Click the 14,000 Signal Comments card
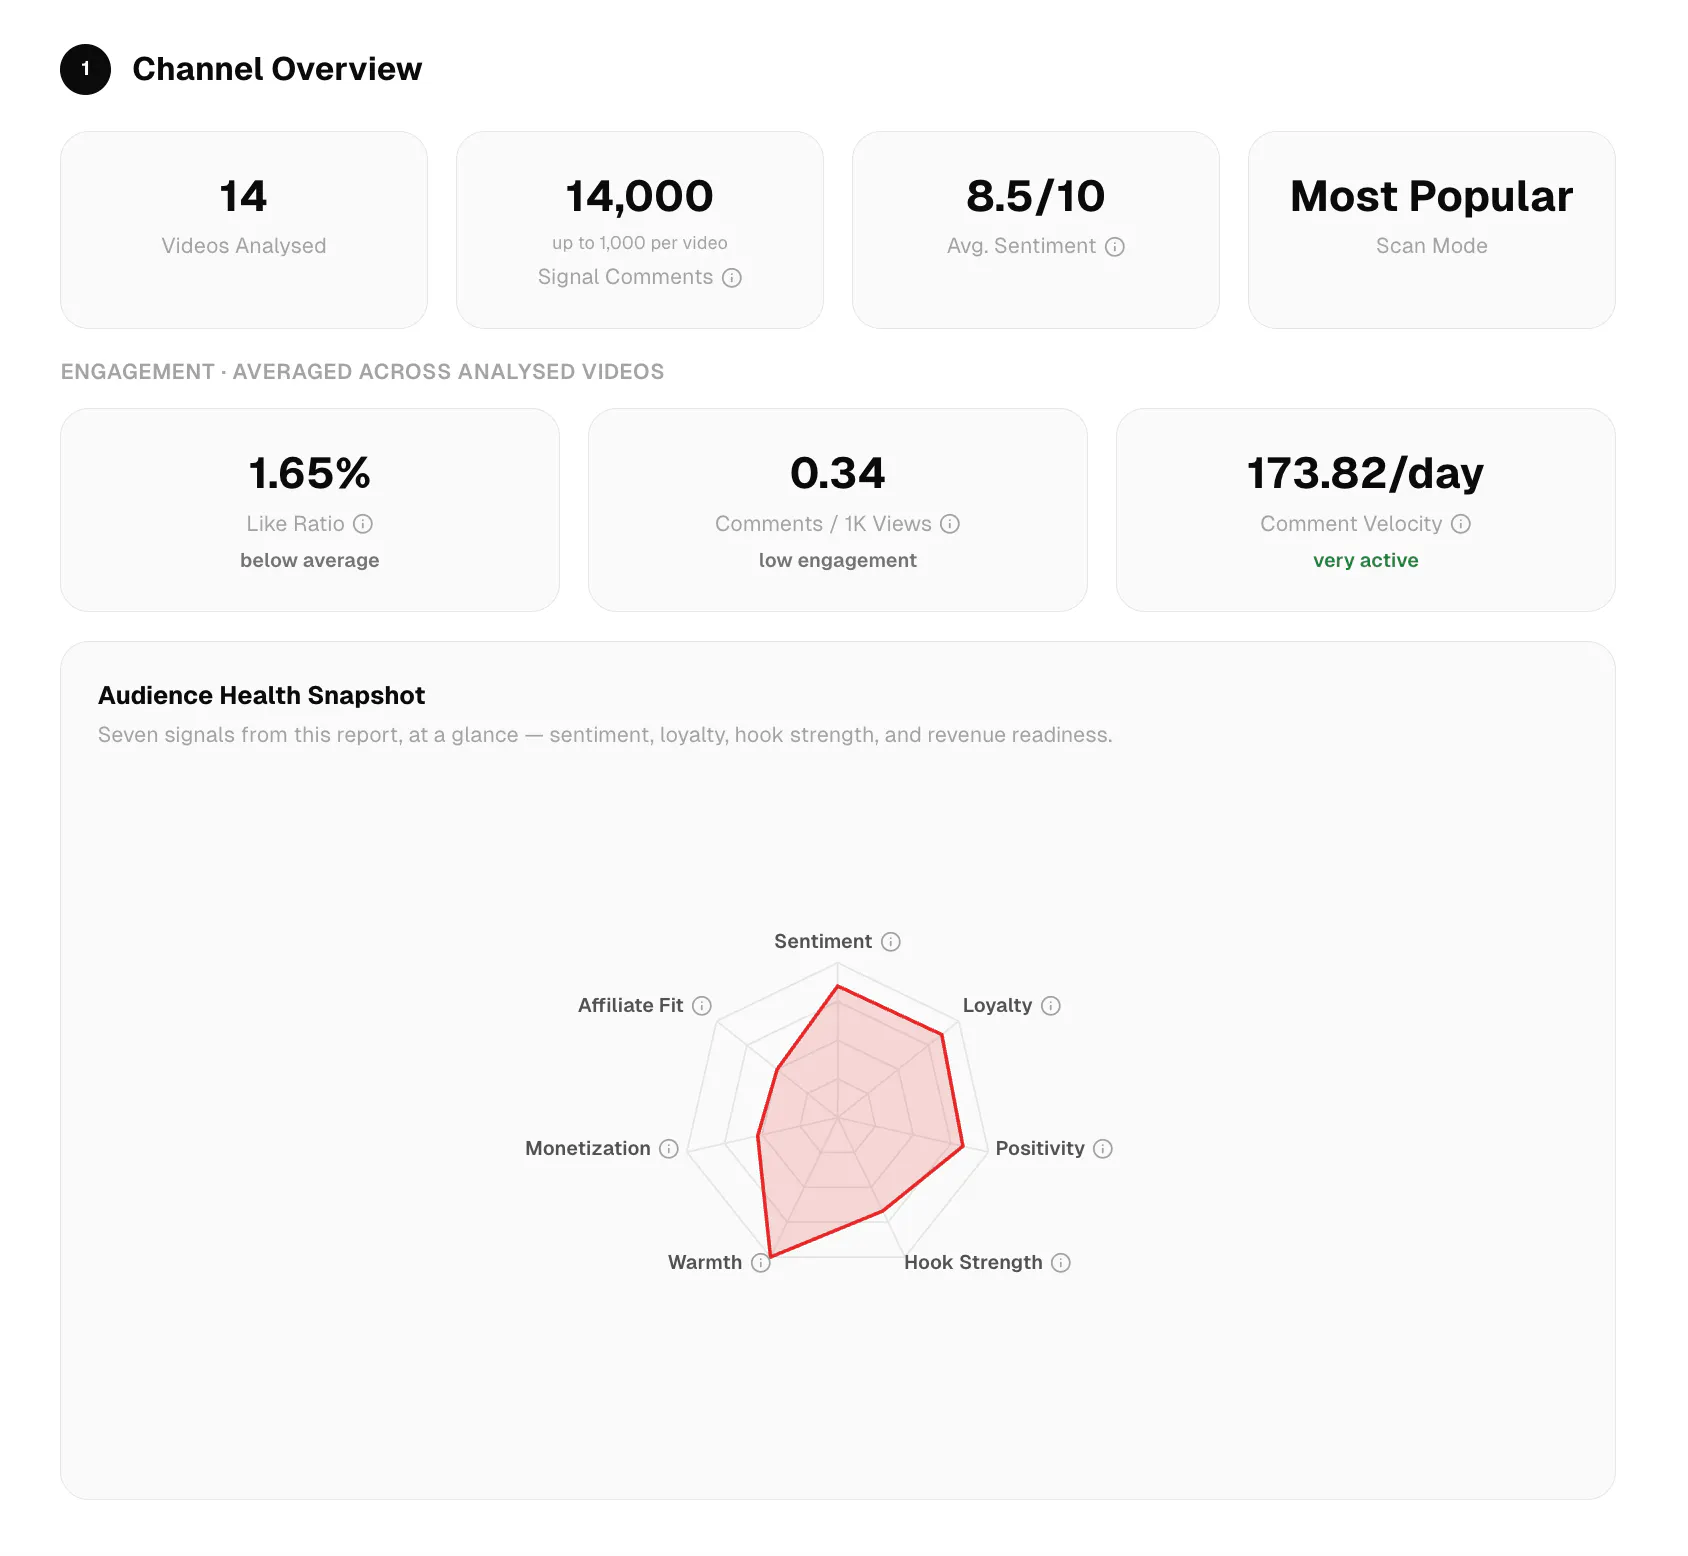Image resolution: width=1688 pixels, height=1556 pixels. (640, 230)
